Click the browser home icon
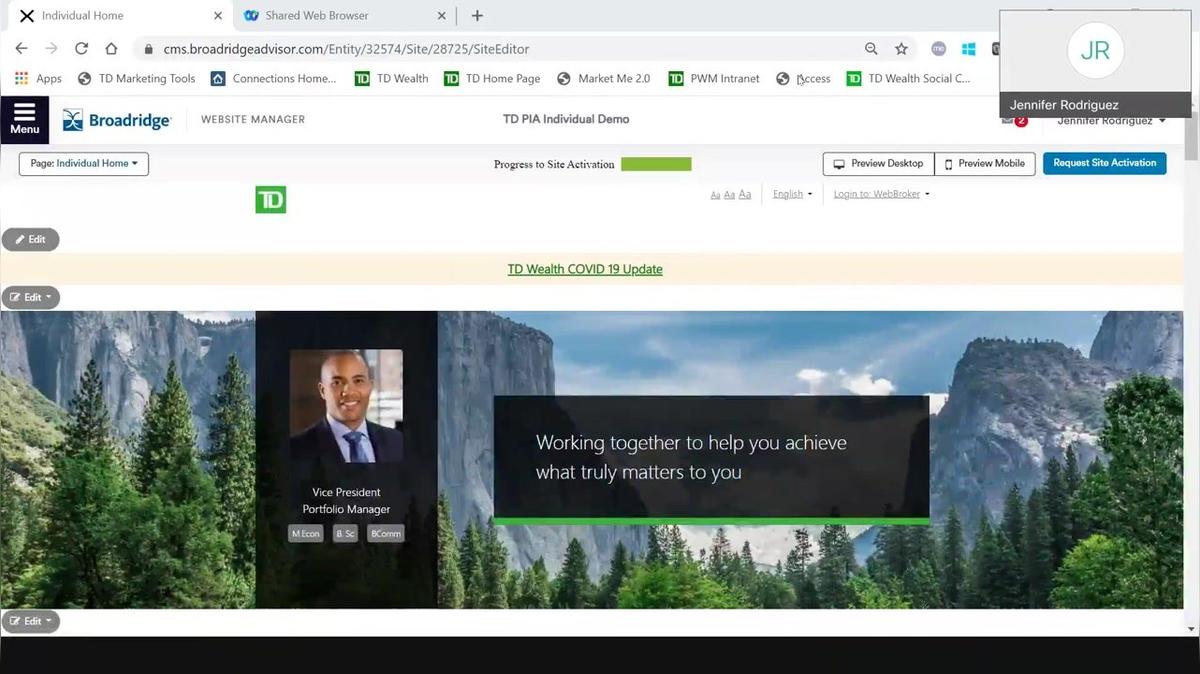1200x674 pixels. (x=111, y=48)
